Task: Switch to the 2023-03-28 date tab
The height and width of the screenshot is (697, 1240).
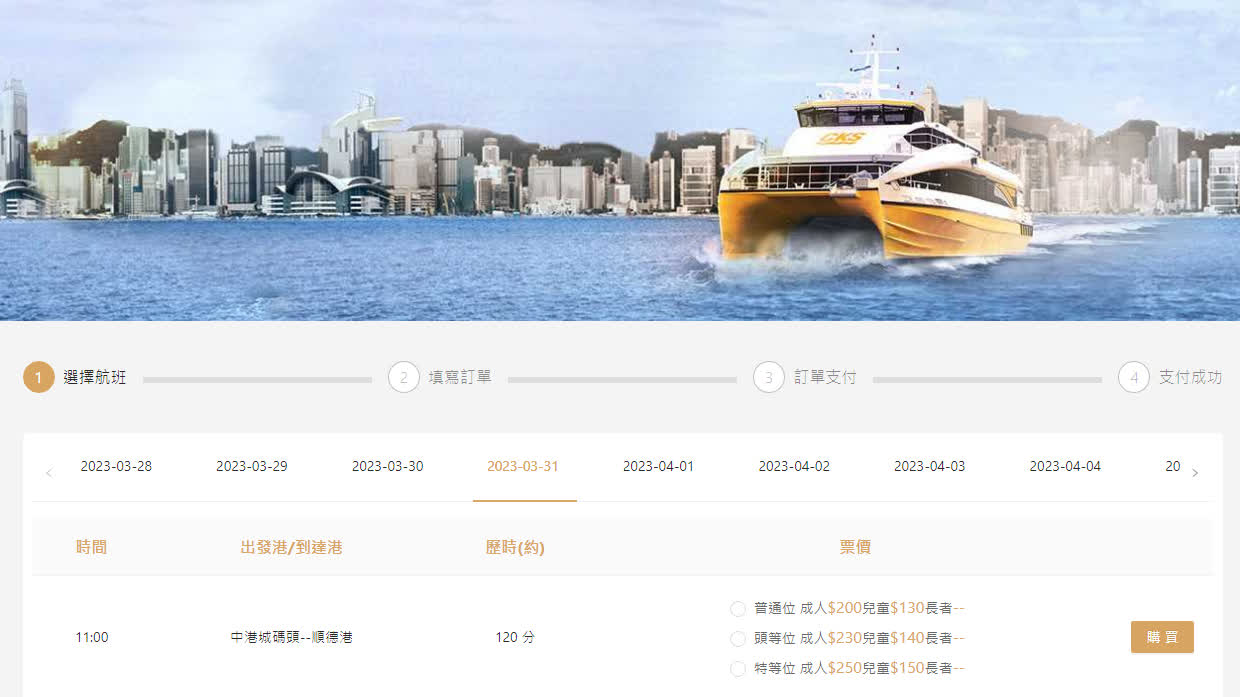Action: click(x=116, y=467)
